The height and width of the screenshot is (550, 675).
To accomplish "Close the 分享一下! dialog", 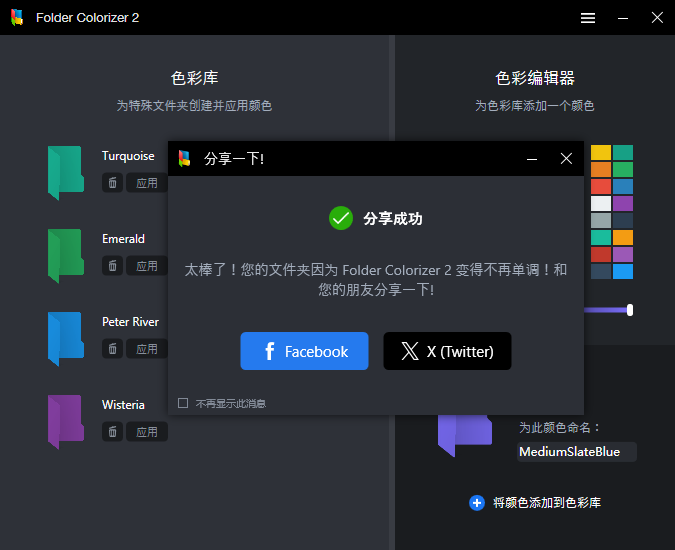I will [566, 159].
